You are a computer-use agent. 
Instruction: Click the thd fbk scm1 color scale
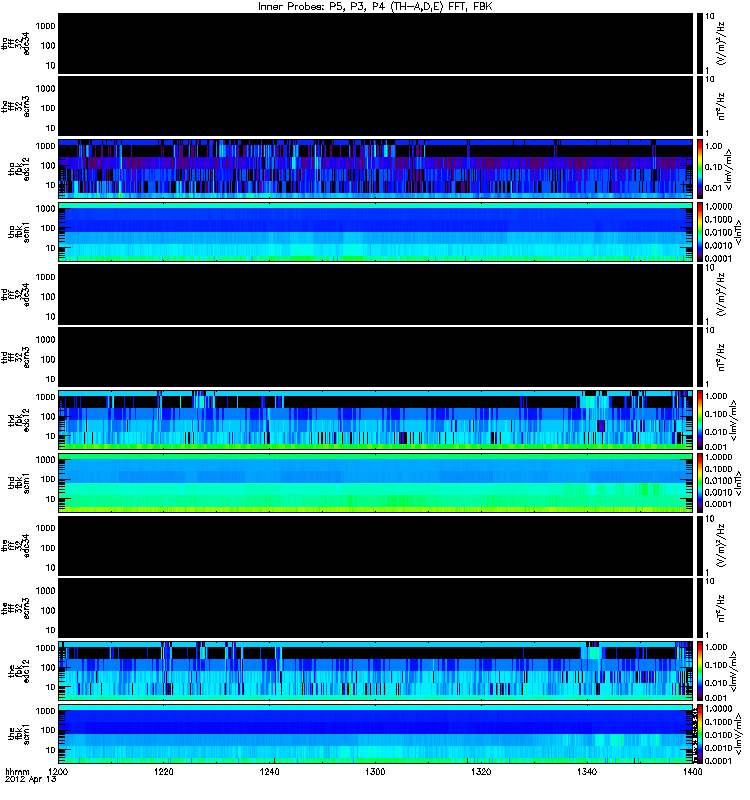point(699,483)
